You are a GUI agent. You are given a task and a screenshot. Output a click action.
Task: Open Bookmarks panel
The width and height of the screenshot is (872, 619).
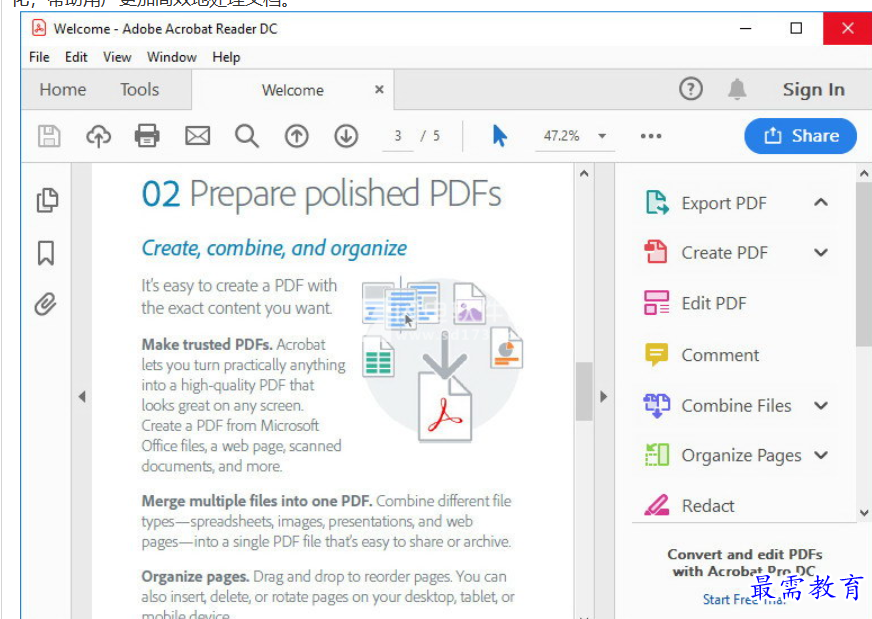coord(46,253)
